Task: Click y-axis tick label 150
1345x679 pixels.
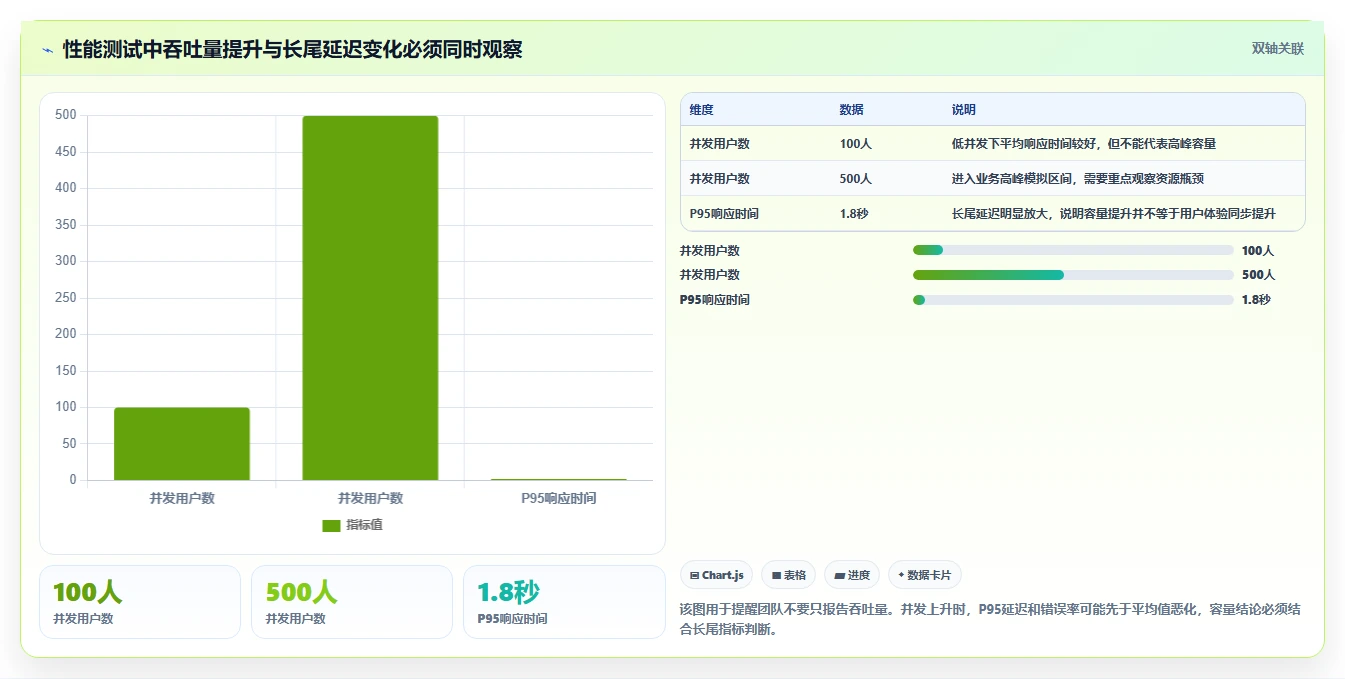Action: [x=66, y=371]
